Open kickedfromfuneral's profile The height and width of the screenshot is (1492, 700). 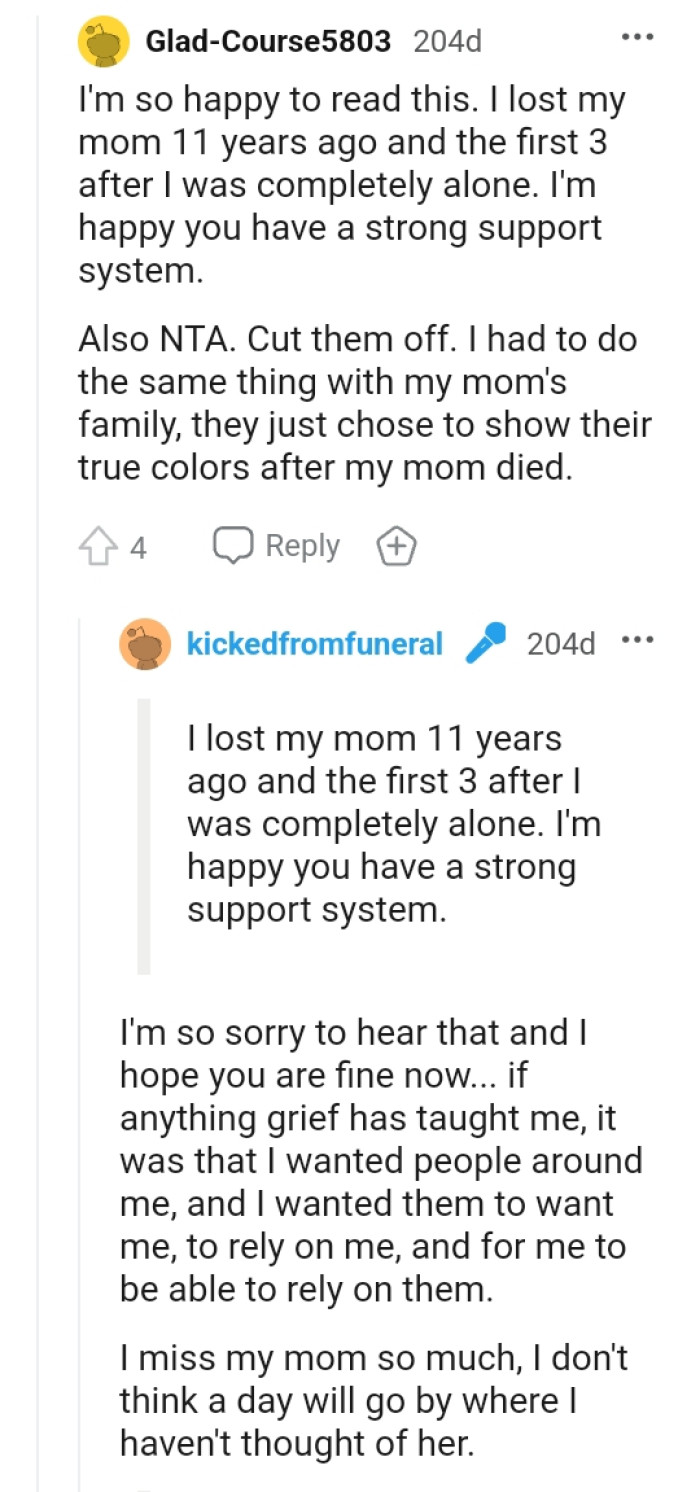click(314, 643)
